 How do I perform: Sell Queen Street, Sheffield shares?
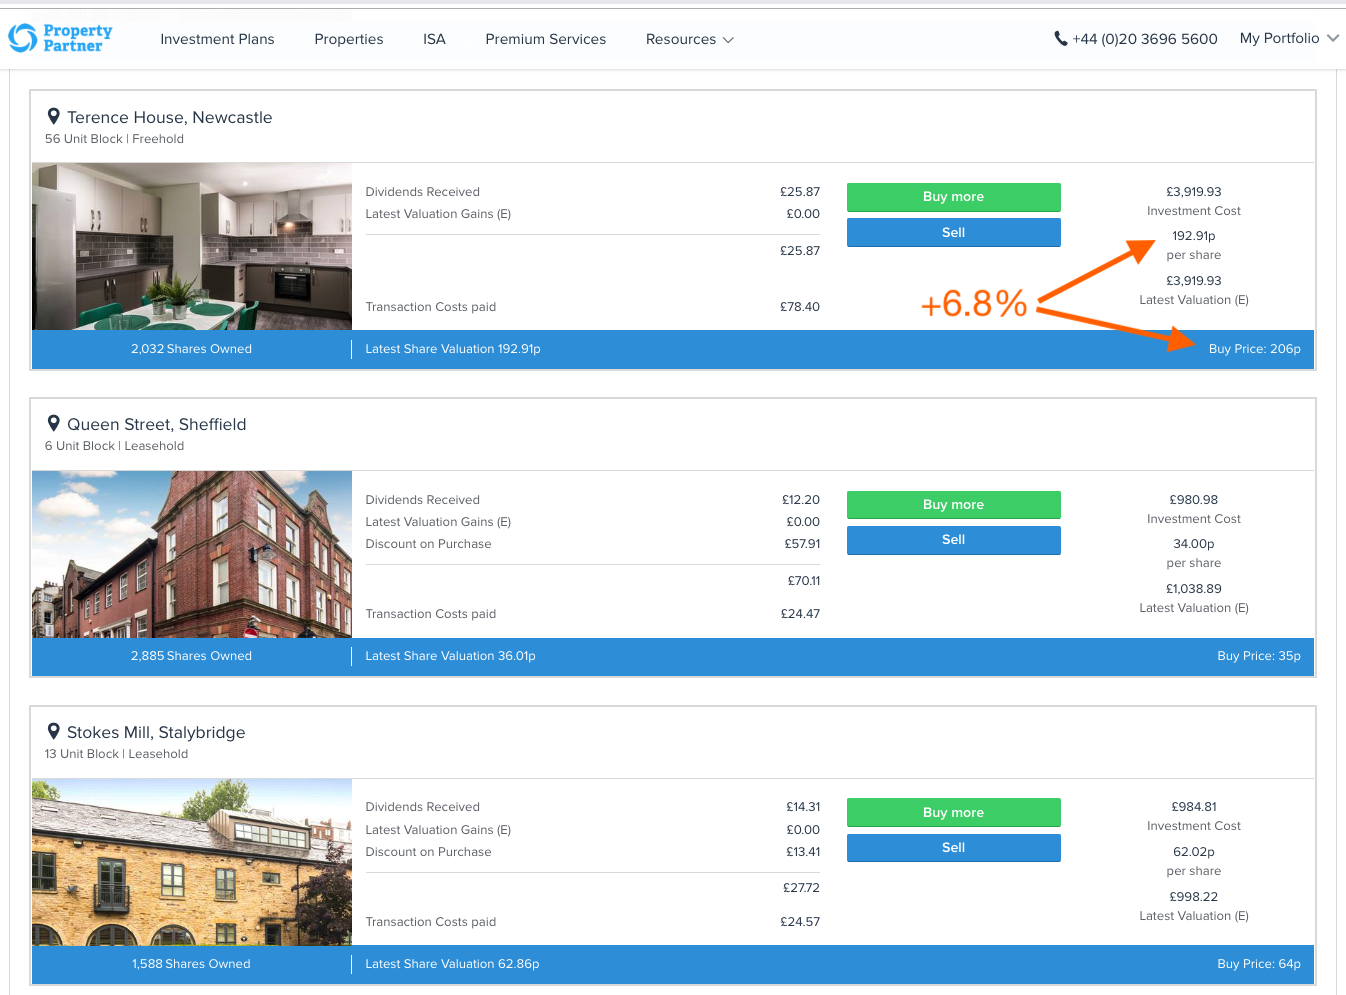(x=953, y=540)
